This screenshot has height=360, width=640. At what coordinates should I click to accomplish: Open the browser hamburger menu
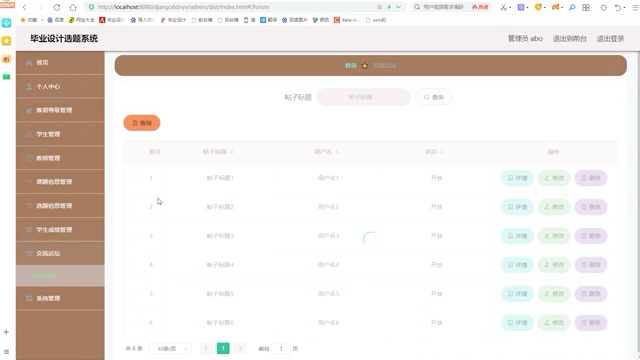click(x=635, y=7)
